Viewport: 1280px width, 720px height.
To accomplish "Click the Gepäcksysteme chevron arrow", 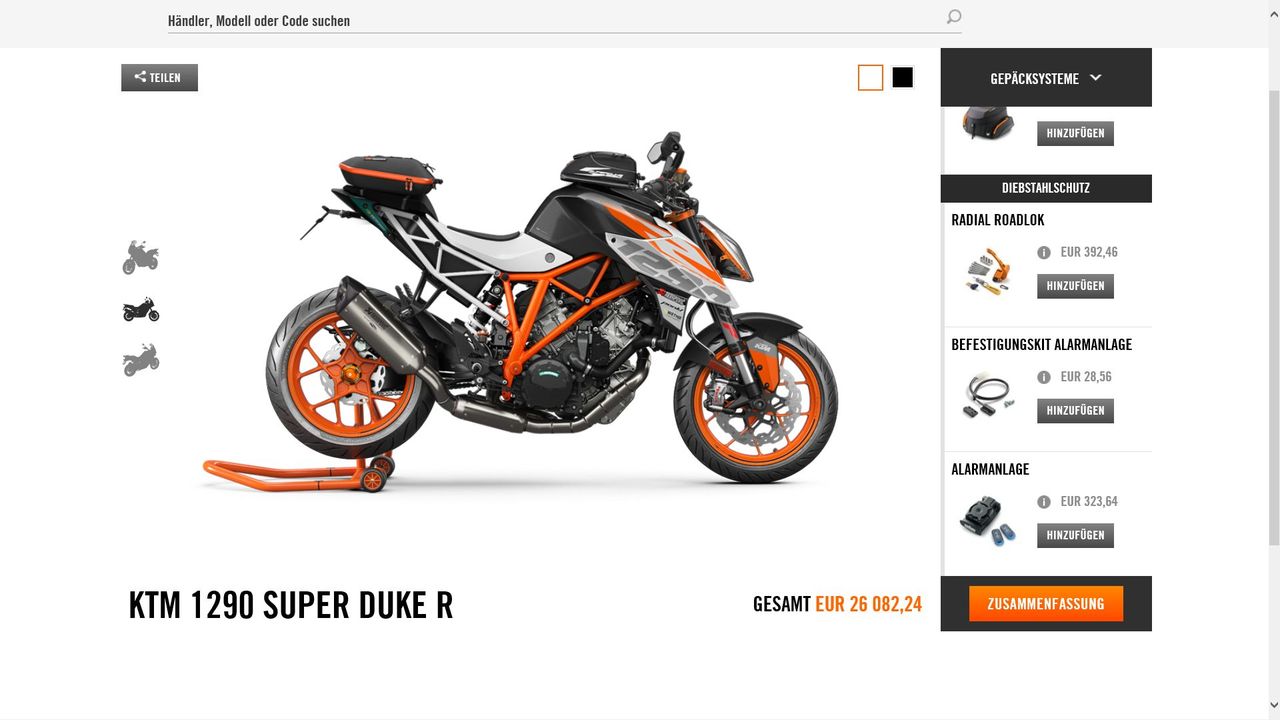I will (1095, 77).
